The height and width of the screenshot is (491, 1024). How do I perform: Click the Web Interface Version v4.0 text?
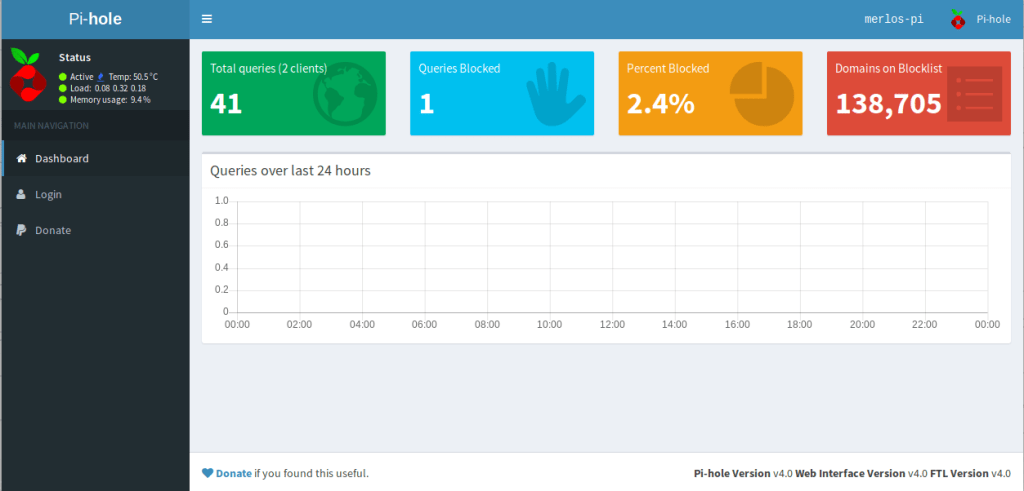pyautogui.click(x=861, y=473)
